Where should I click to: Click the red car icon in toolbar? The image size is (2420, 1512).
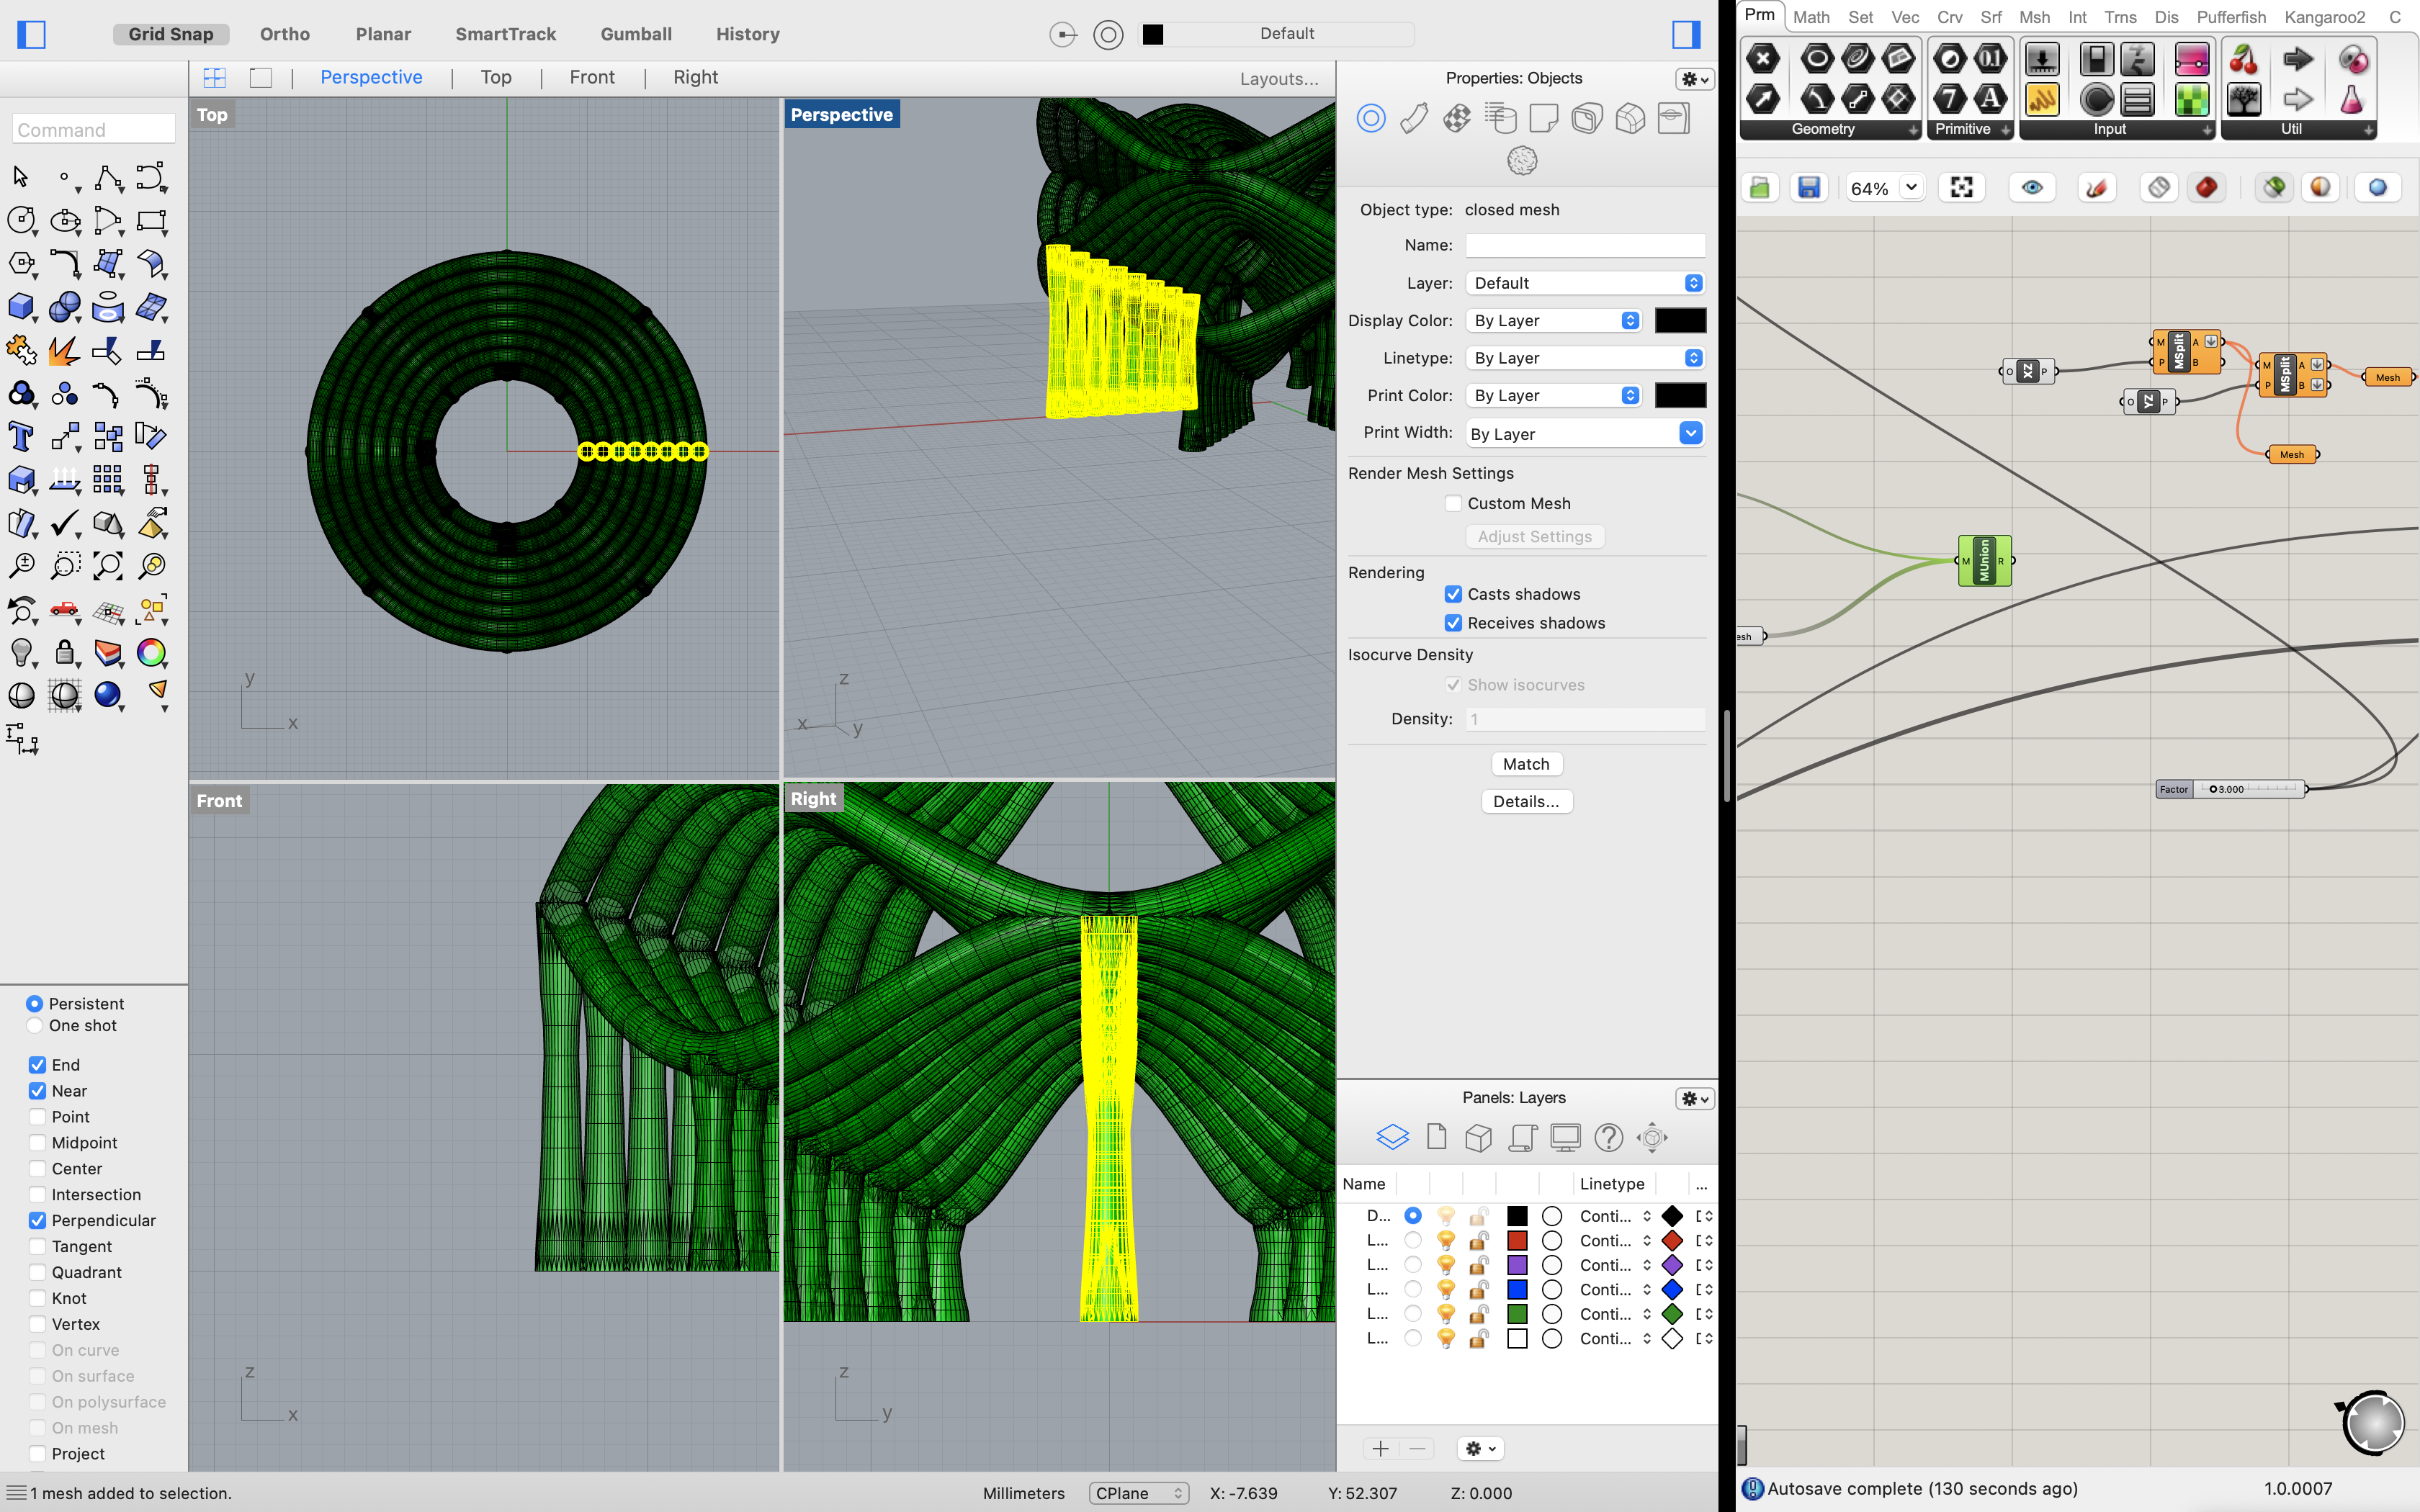click(x=65, y=609)
